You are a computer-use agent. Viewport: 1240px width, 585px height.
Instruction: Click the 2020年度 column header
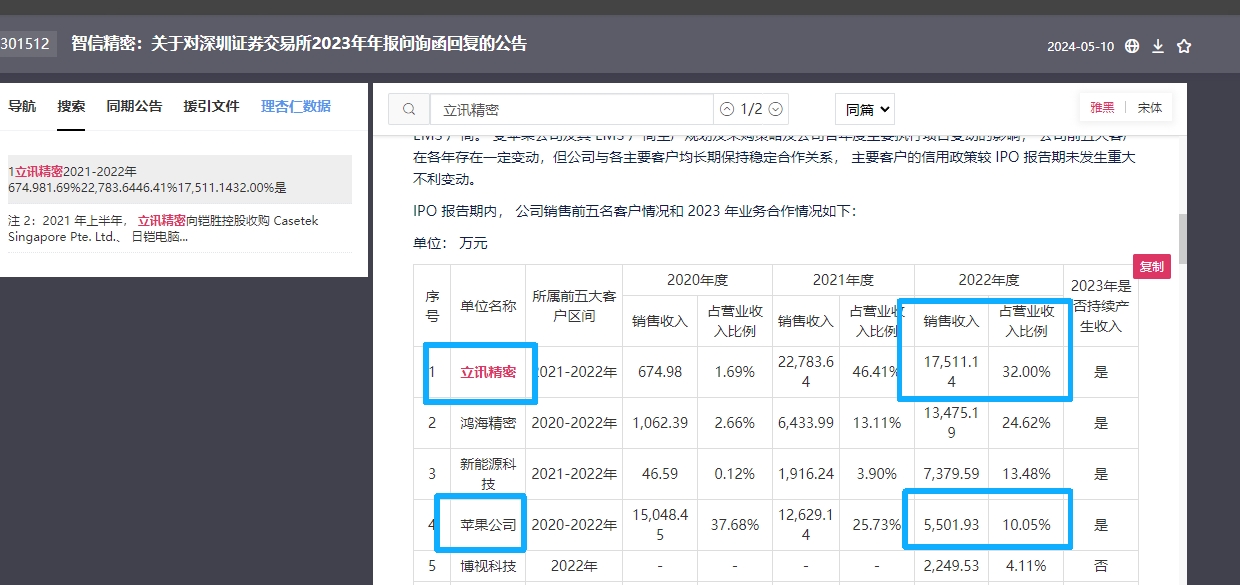point(697,280)
